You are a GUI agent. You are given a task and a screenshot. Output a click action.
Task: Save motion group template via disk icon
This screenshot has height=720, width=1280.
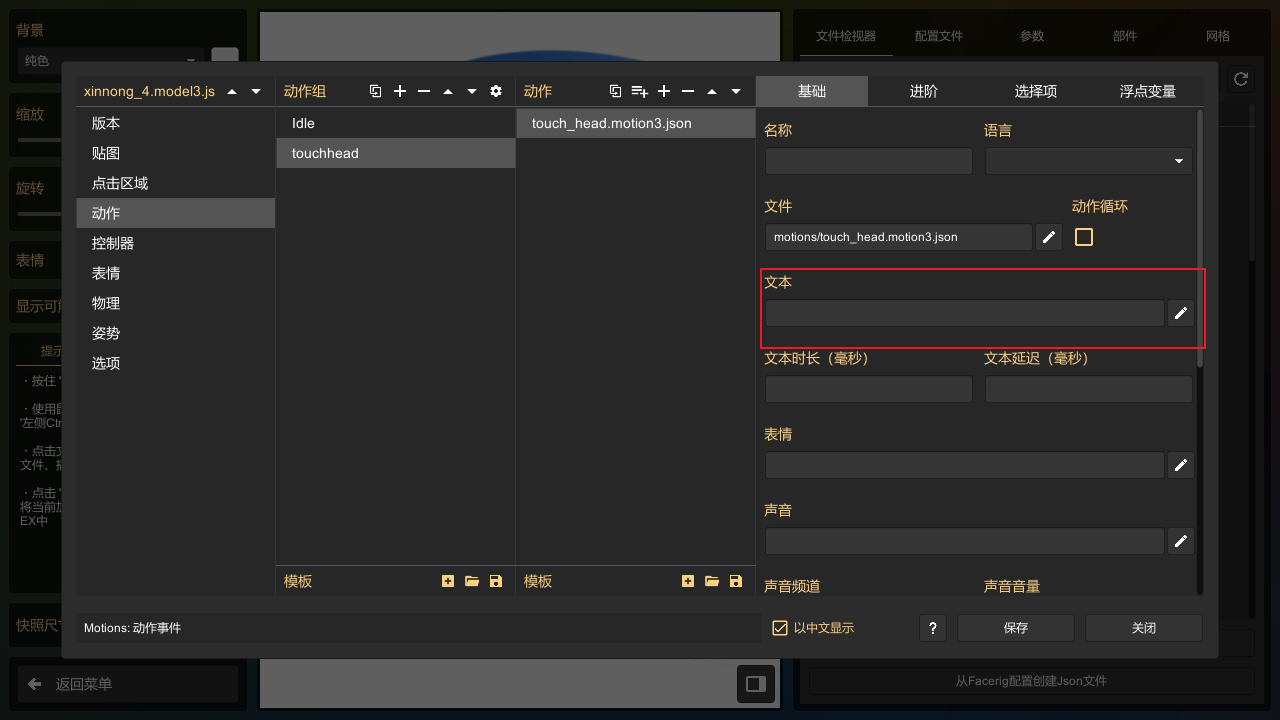pyautogui.click(x=496, y=581)
